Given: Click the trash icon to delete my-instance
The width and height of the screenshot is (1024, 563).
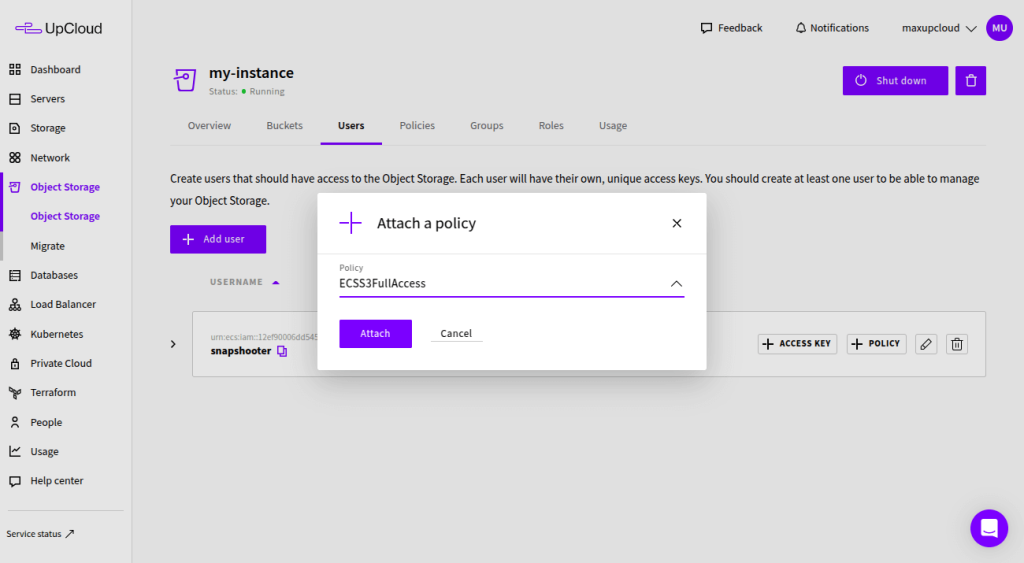Looking at the screenshot, I should coord(970,81).
